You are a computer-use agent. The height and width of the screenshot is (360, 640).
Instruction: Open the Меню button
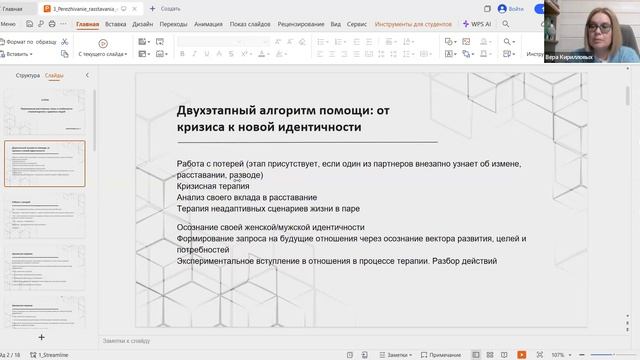pos(8,24)
